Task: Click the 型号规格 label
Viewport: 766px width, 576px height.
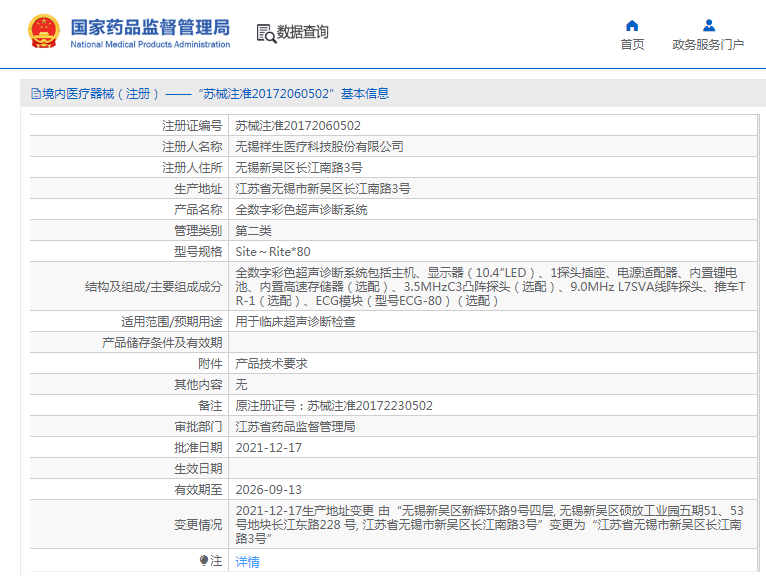Action: pos(198,252)
